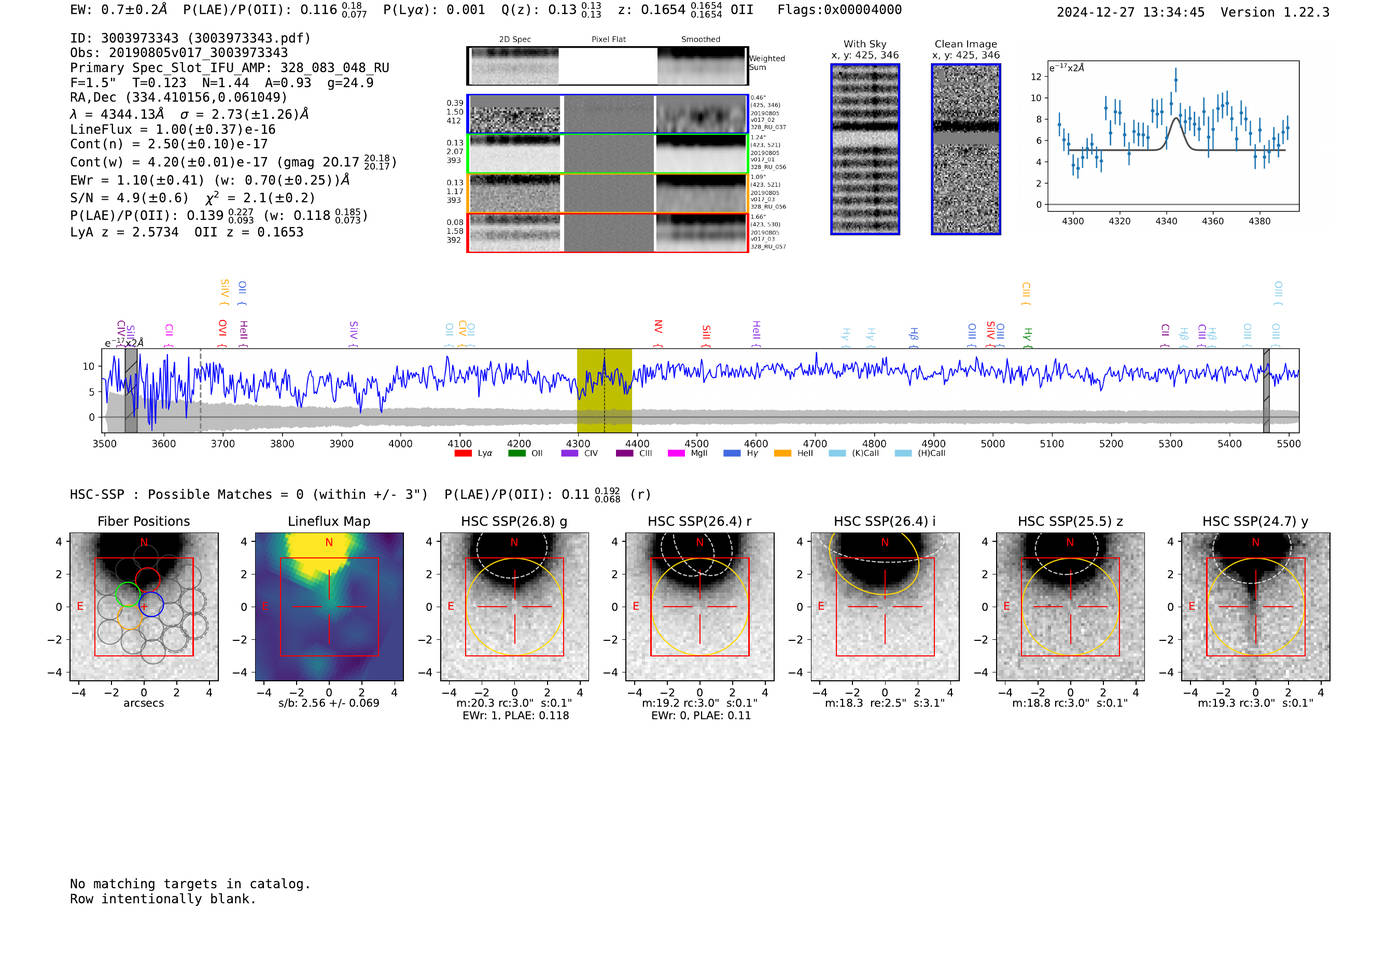Click the 'EWr: 1. PLAE: 0.118' caption

(515, 716)
